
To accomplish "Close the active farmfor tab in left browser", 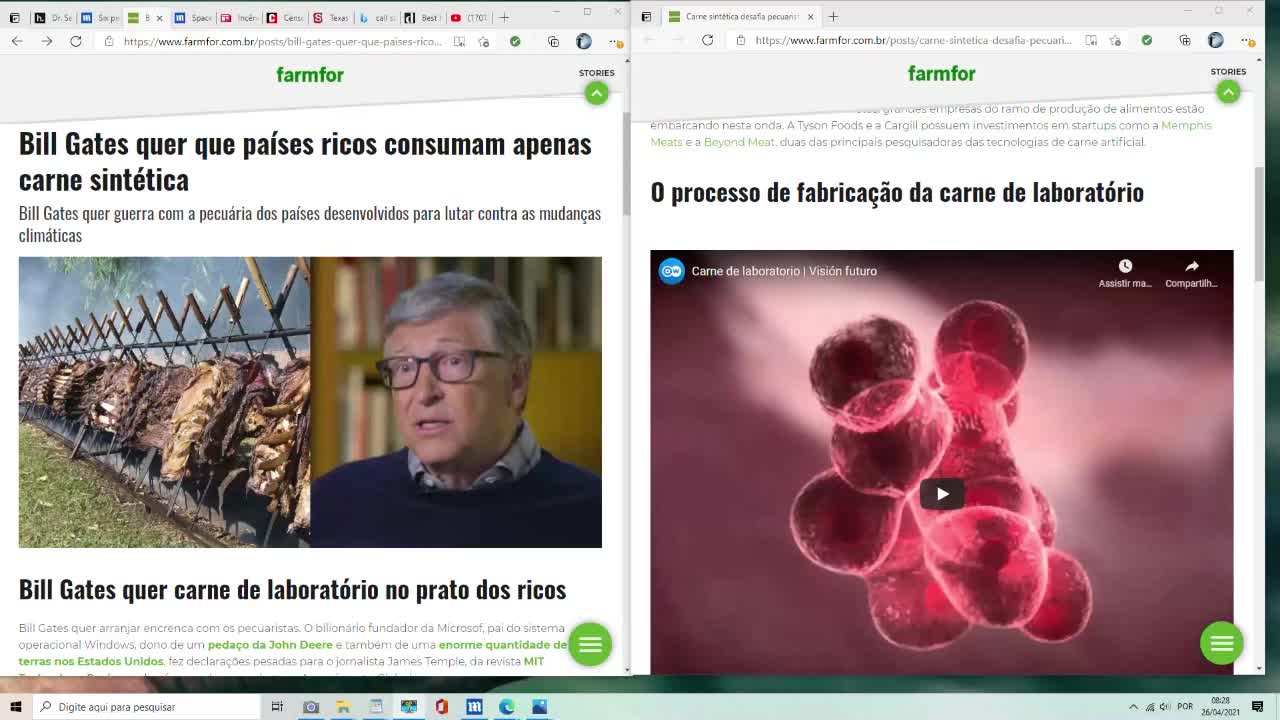I will (x=159, y=18).
